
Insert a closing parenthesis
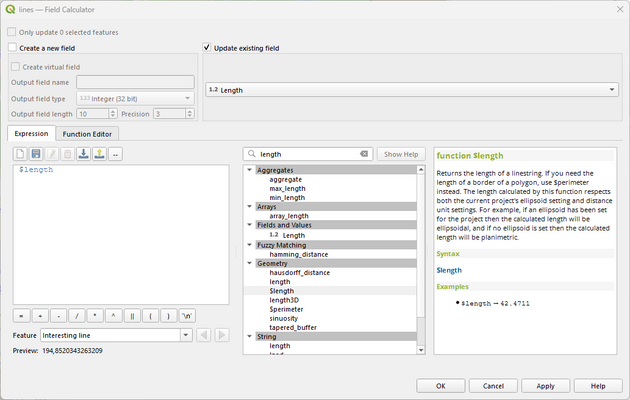pyautogui.click(x=169, y=316)
